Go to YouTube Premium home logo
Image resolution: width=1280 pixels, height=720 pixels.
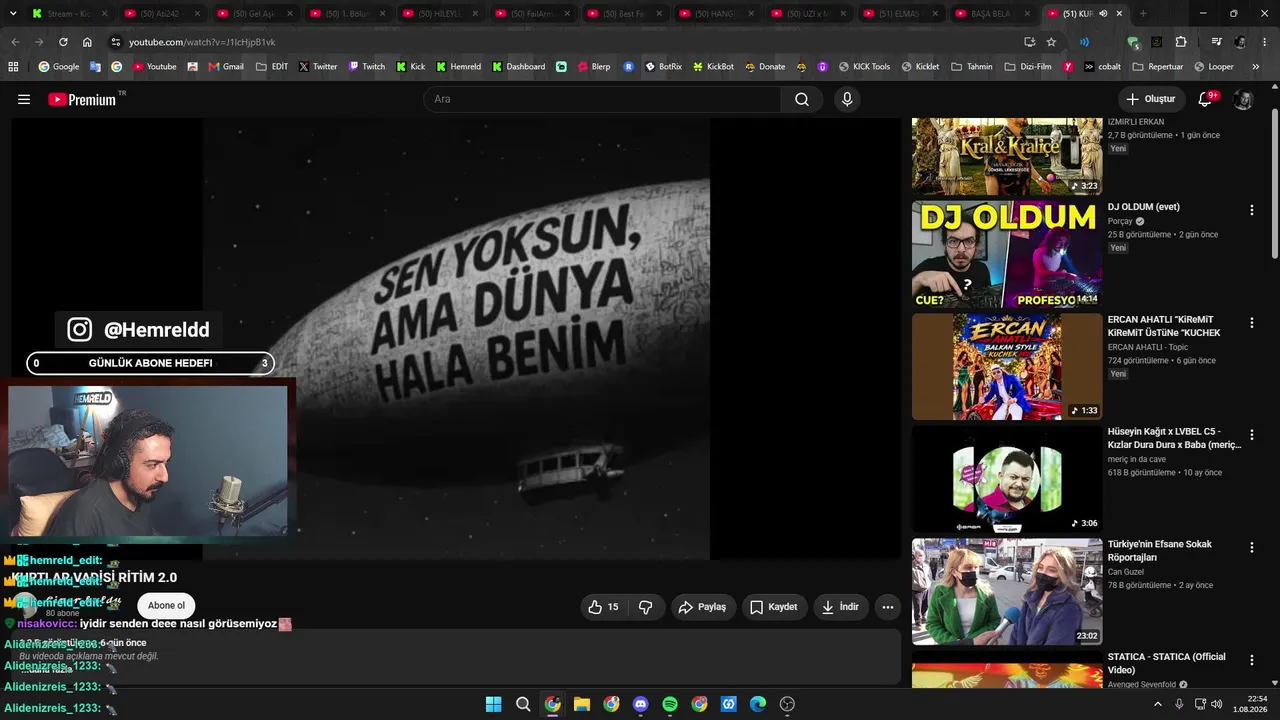82,100
